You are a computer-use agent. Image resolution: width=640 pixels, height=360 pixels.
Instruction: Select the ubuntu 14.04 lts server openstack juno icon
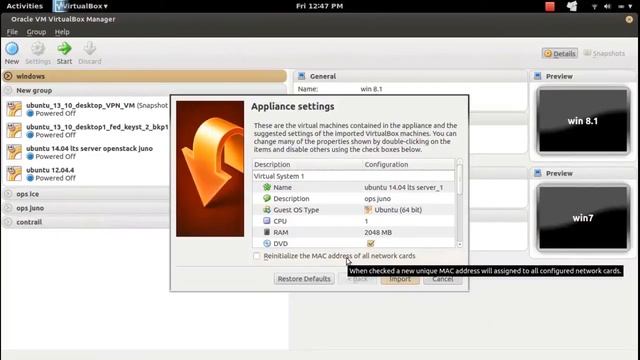tap(14, 152)
